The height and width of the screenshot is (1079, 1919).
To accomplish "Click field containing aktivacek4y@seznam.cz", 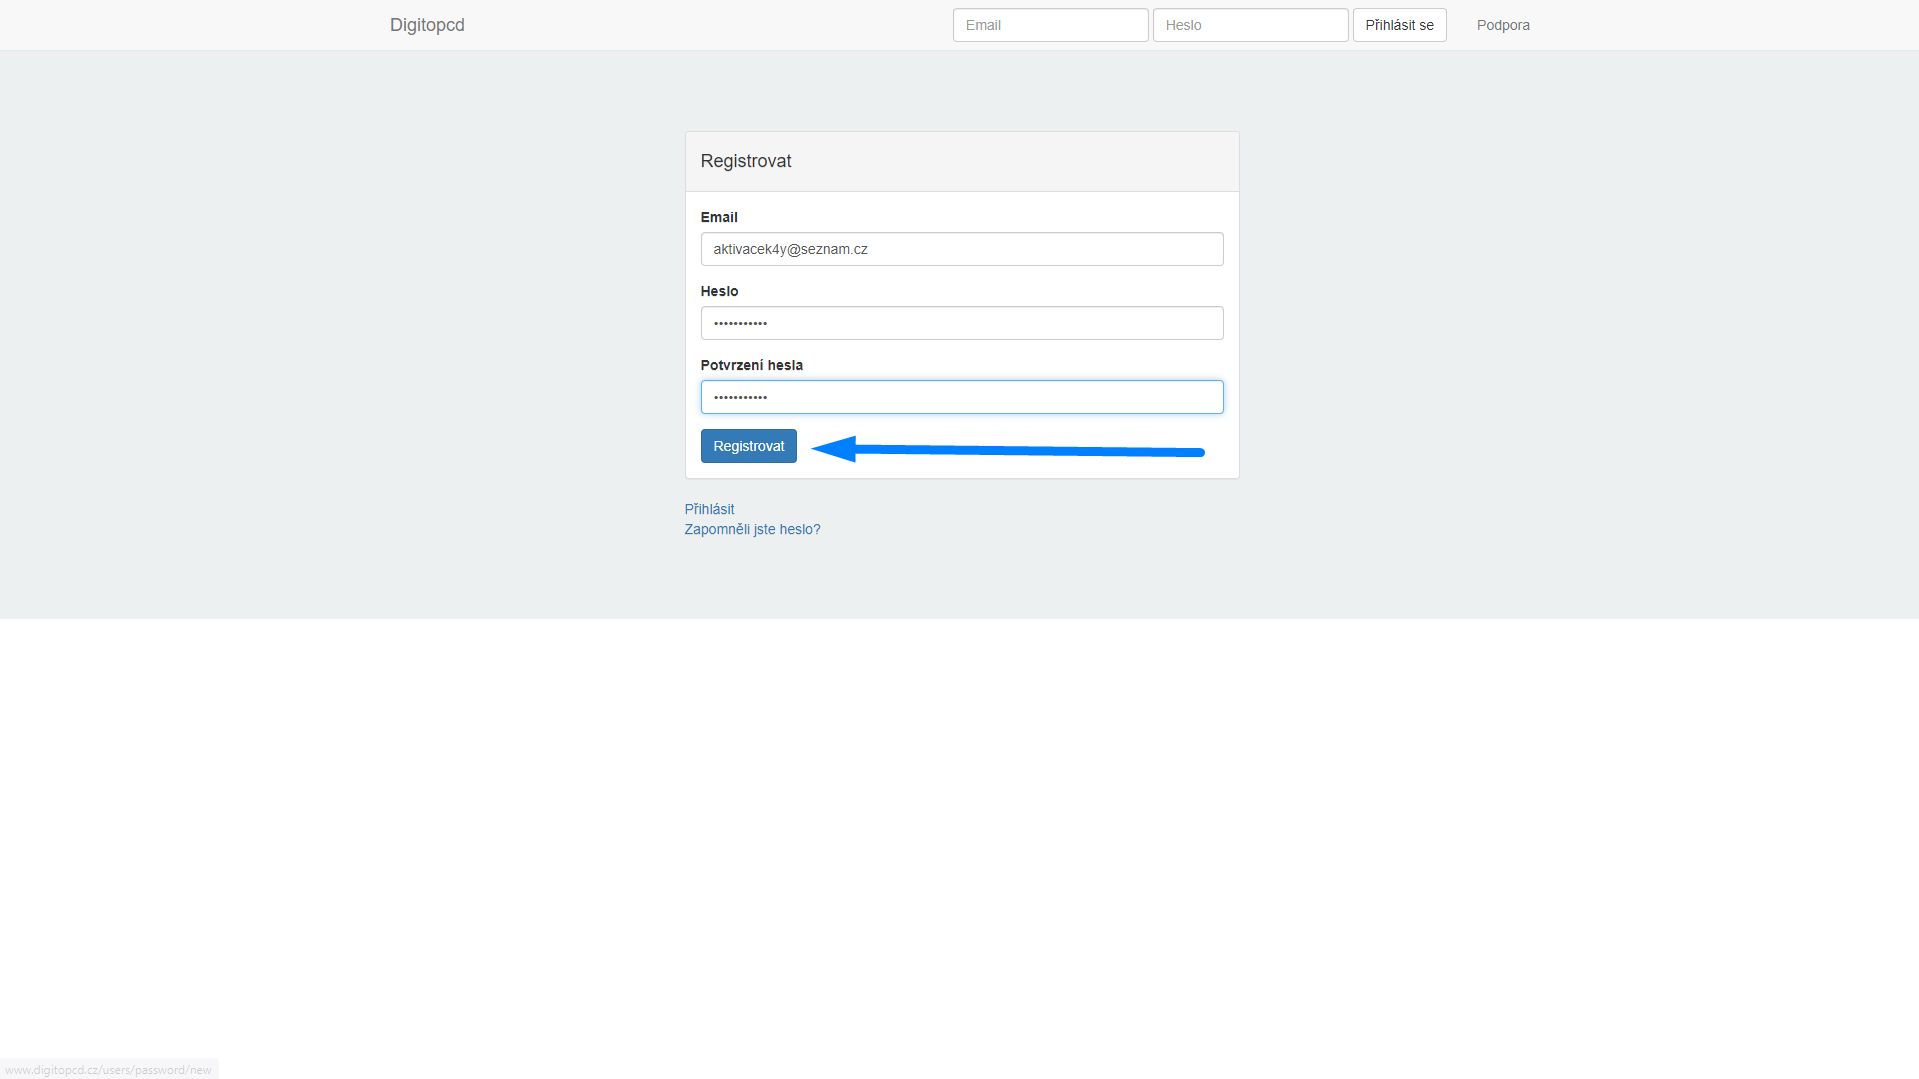I will tap(961, 249).
